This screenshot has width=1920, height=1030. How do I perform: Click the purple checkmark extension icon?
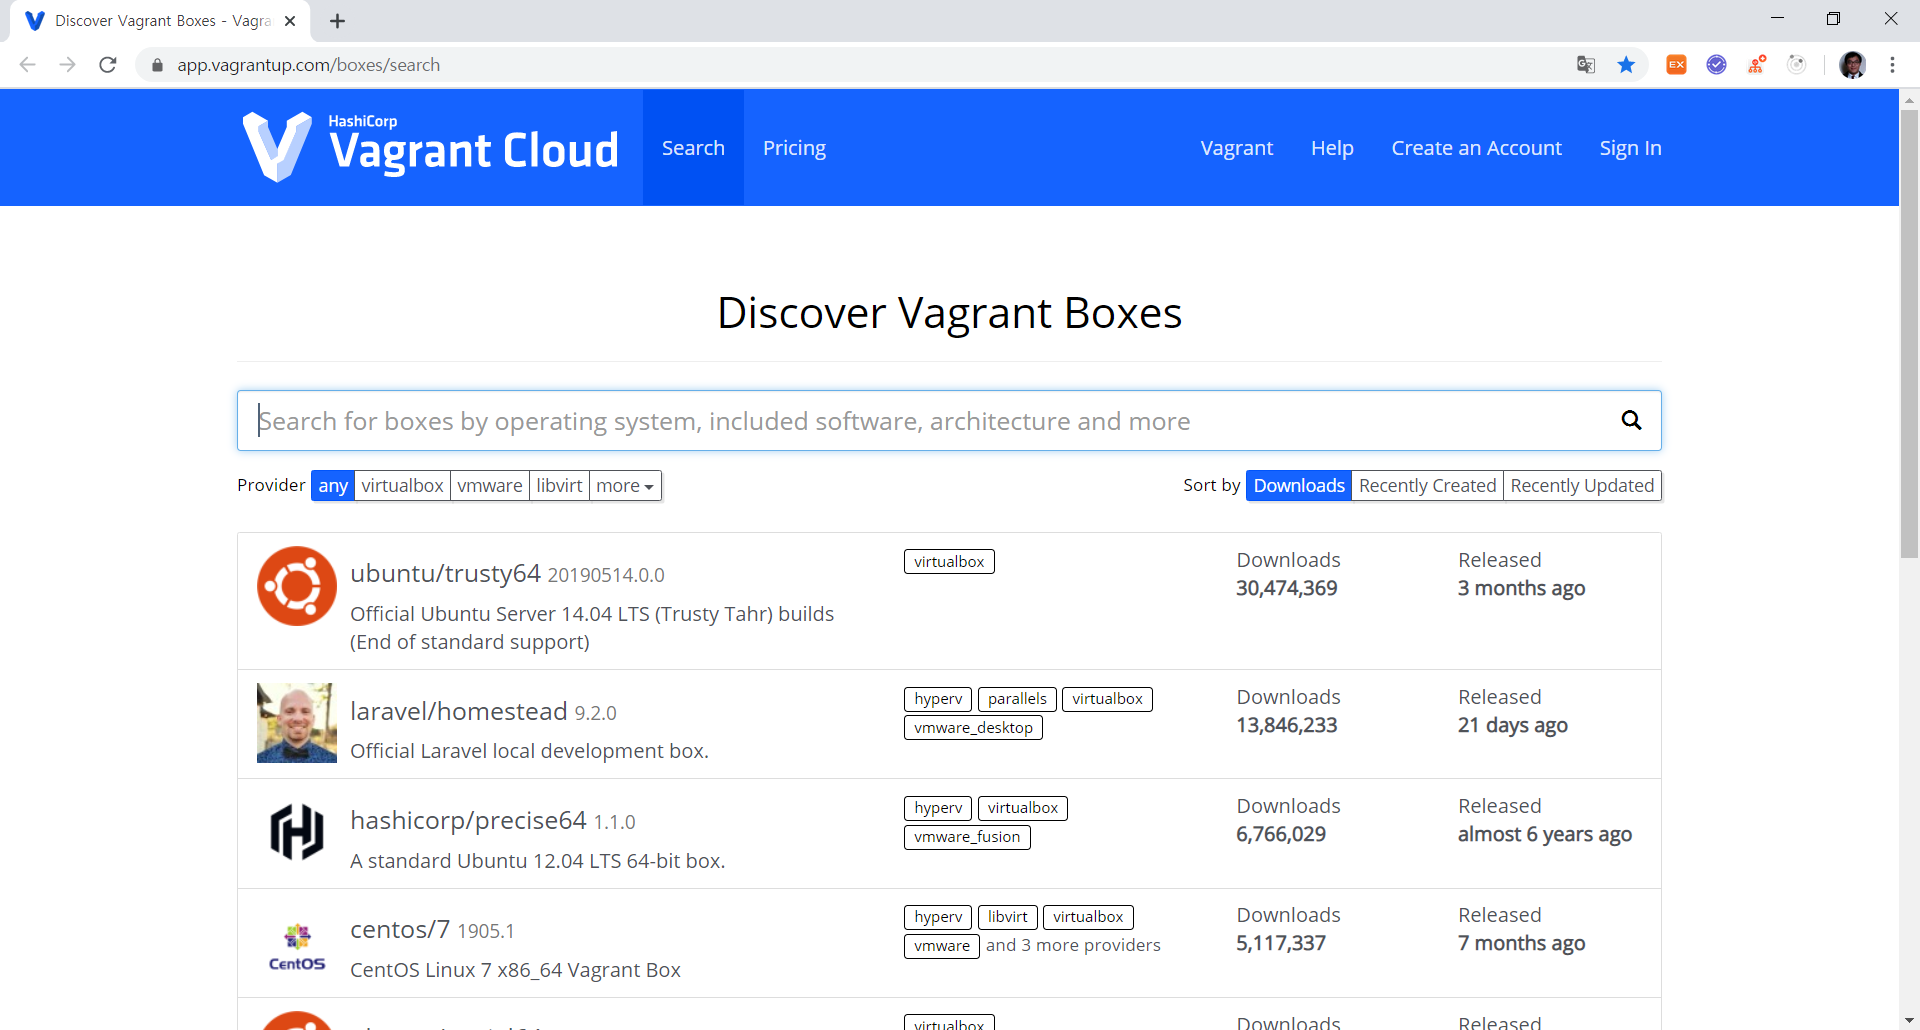1716,65
